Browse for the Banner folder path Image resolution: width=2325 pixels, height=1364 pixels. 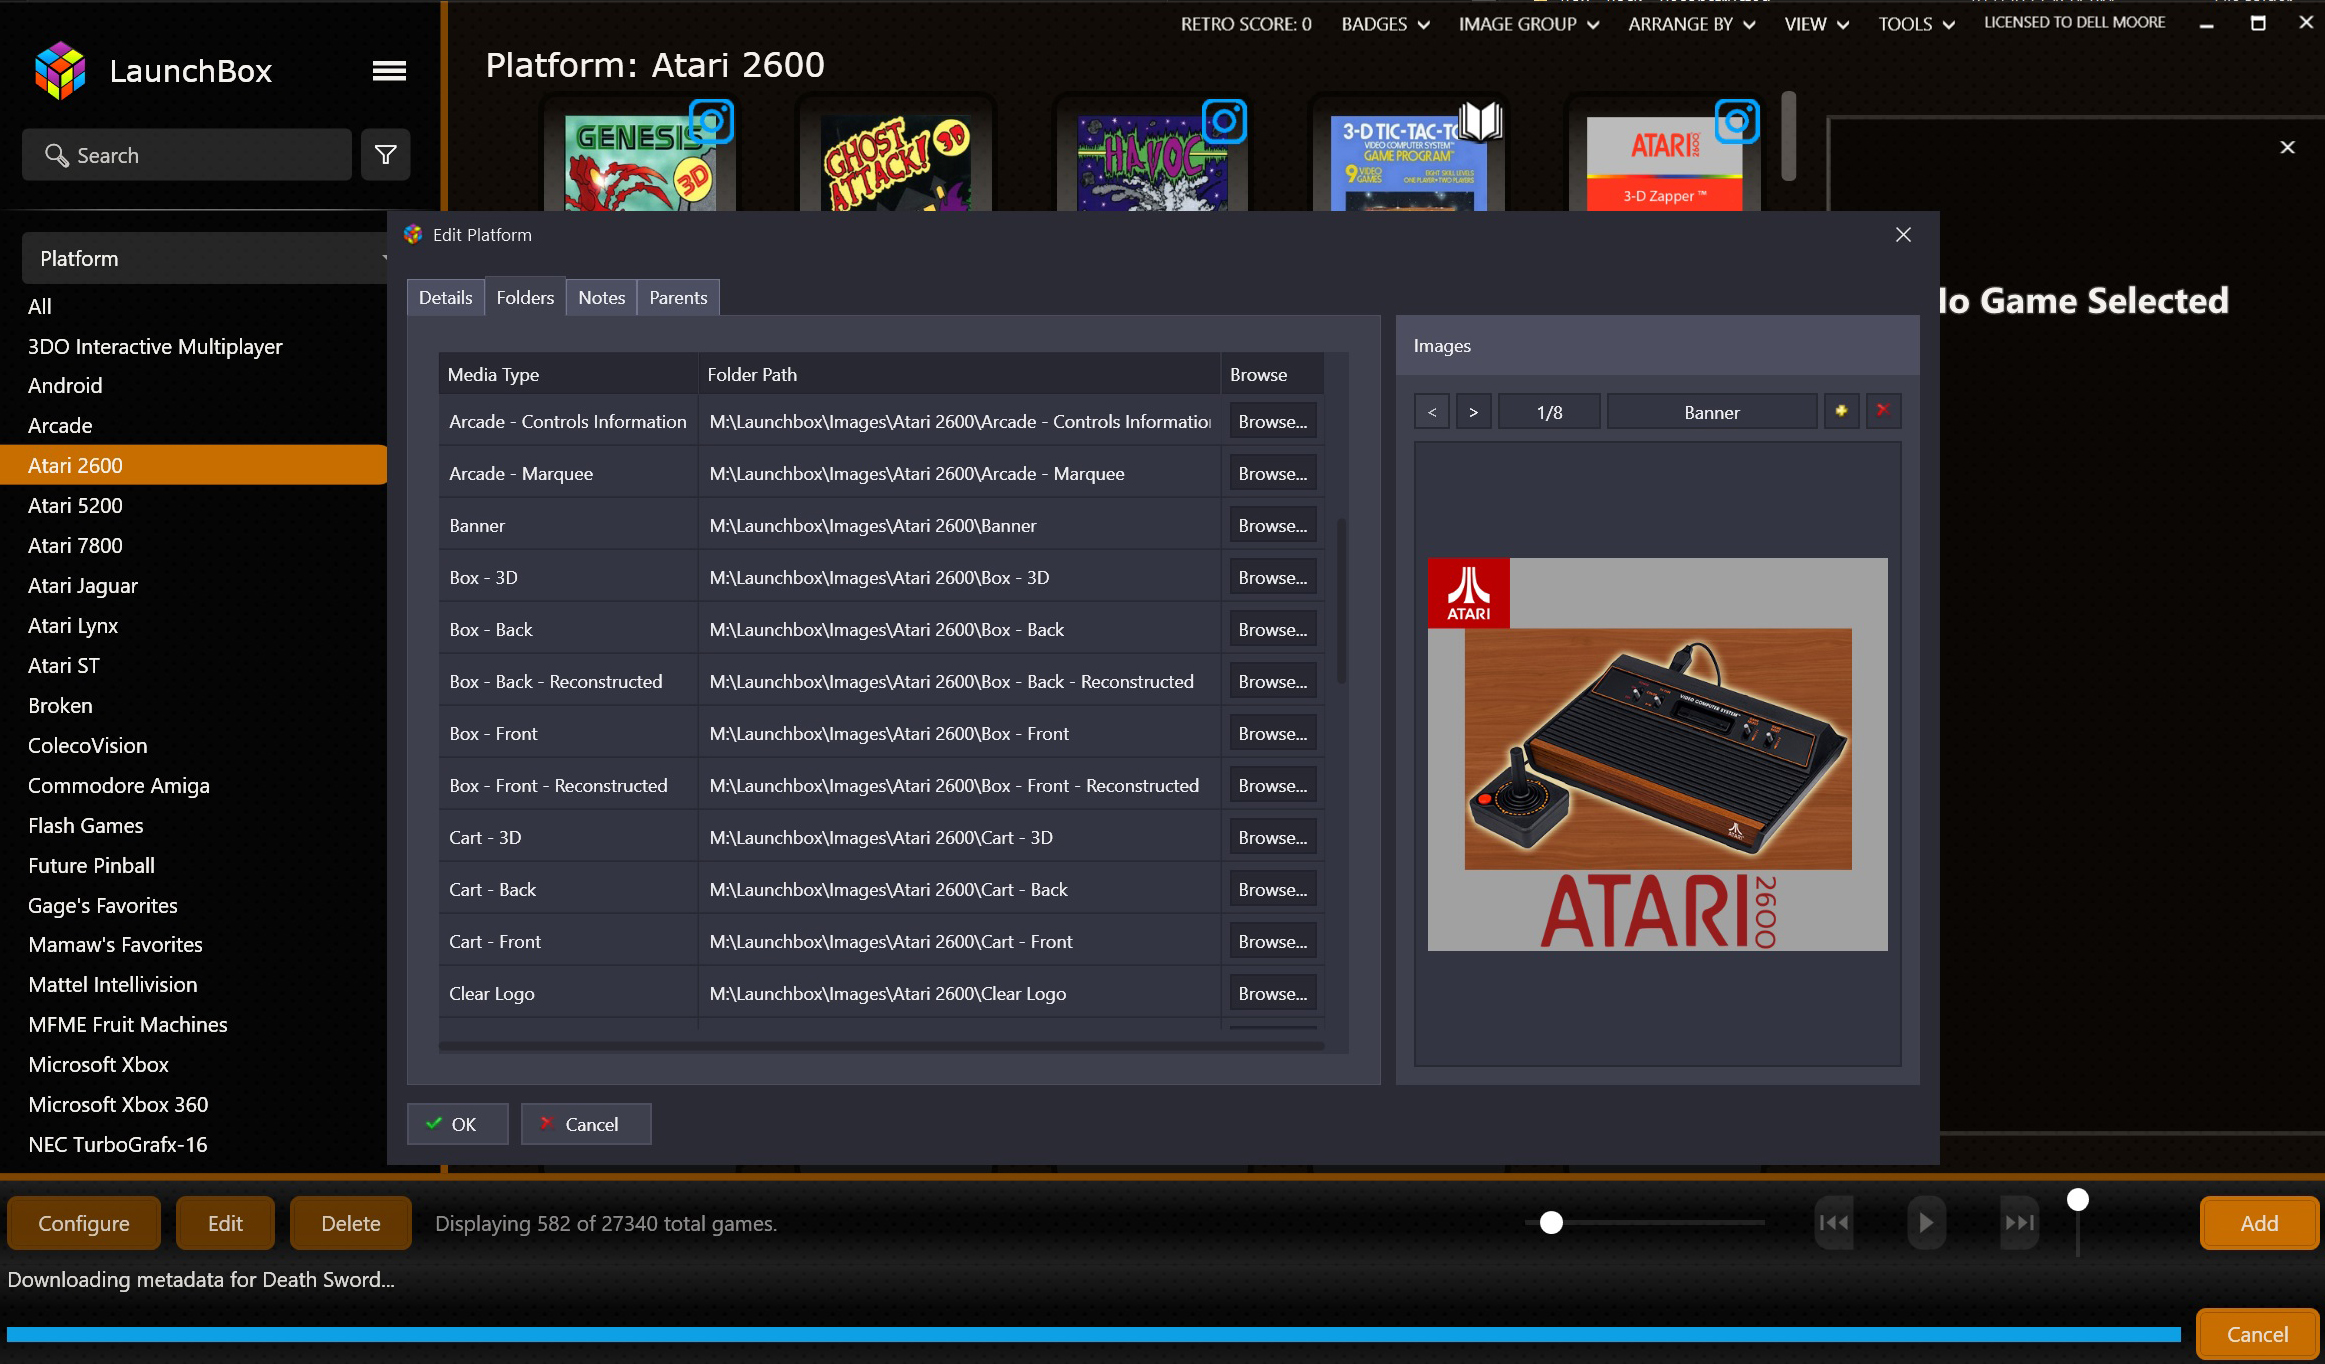coord(1273,525)
